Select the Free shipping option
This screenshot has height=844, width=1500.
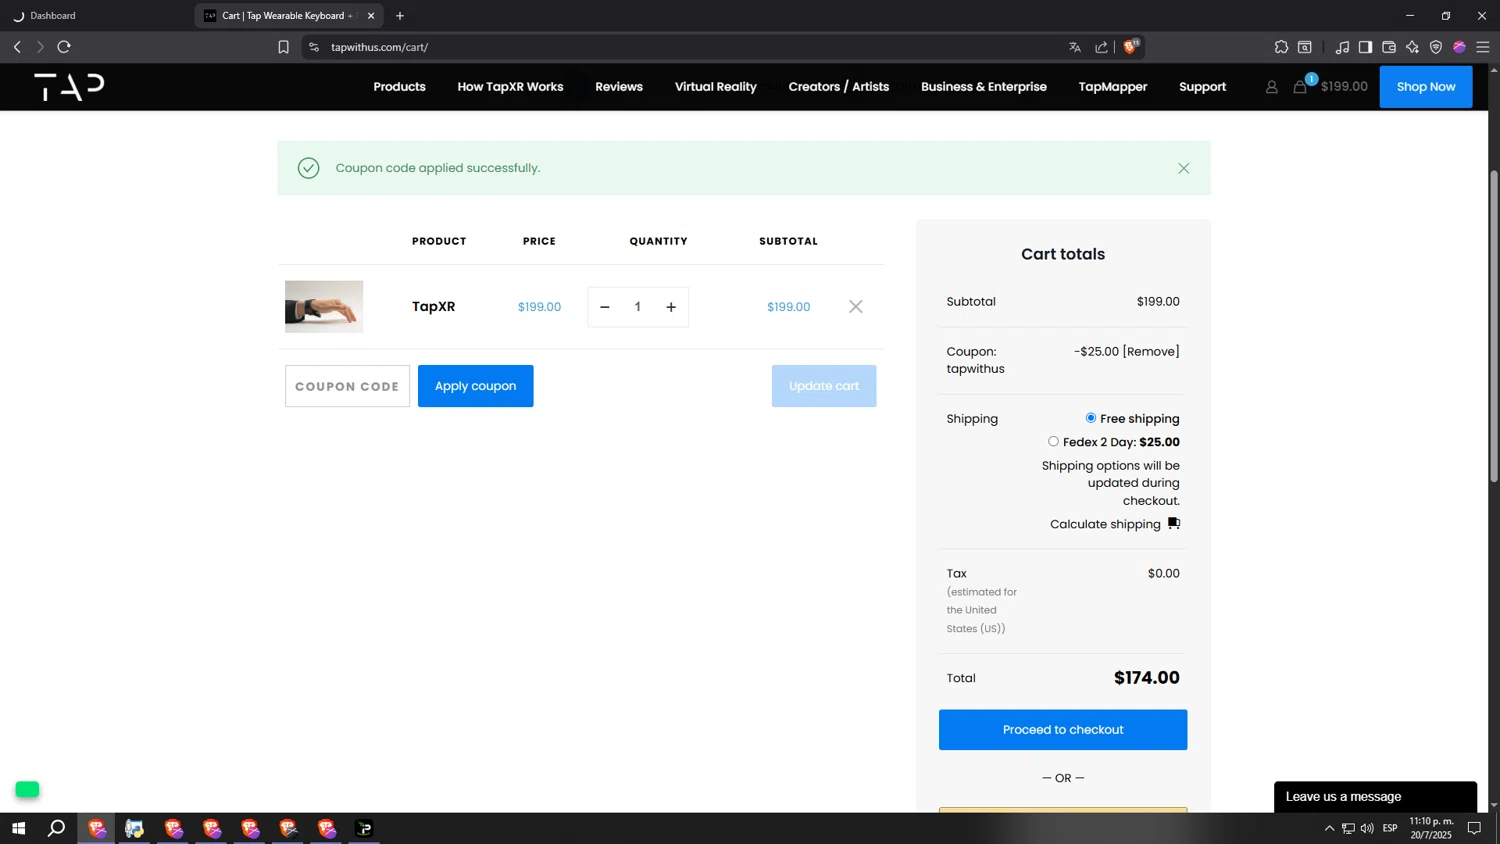(1091, 418)
